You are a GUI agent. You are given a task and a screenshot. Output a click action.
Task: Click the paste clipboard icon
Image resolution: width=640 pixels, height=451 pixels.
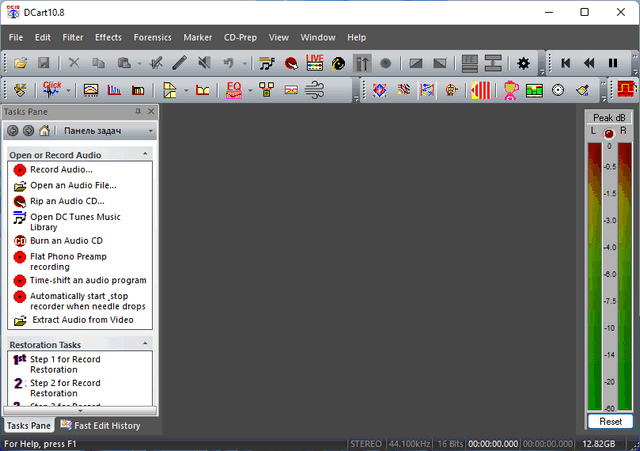pos(124,63)
